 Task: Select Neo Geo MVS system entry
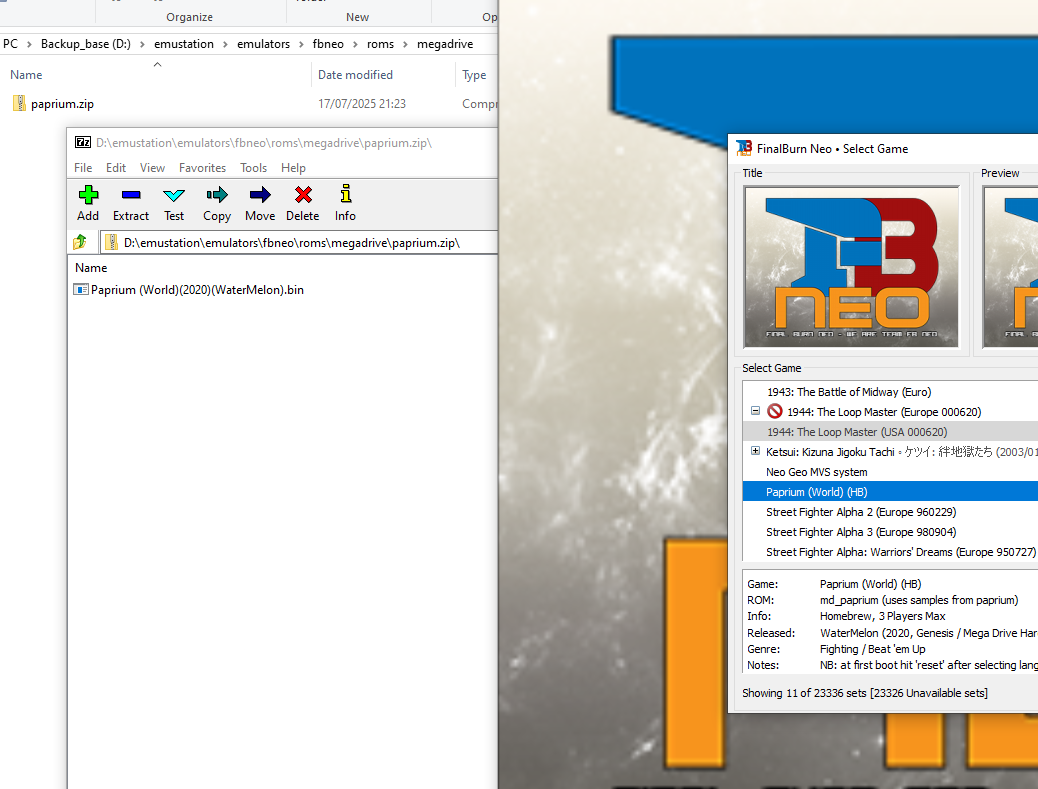tap(816, 472)
